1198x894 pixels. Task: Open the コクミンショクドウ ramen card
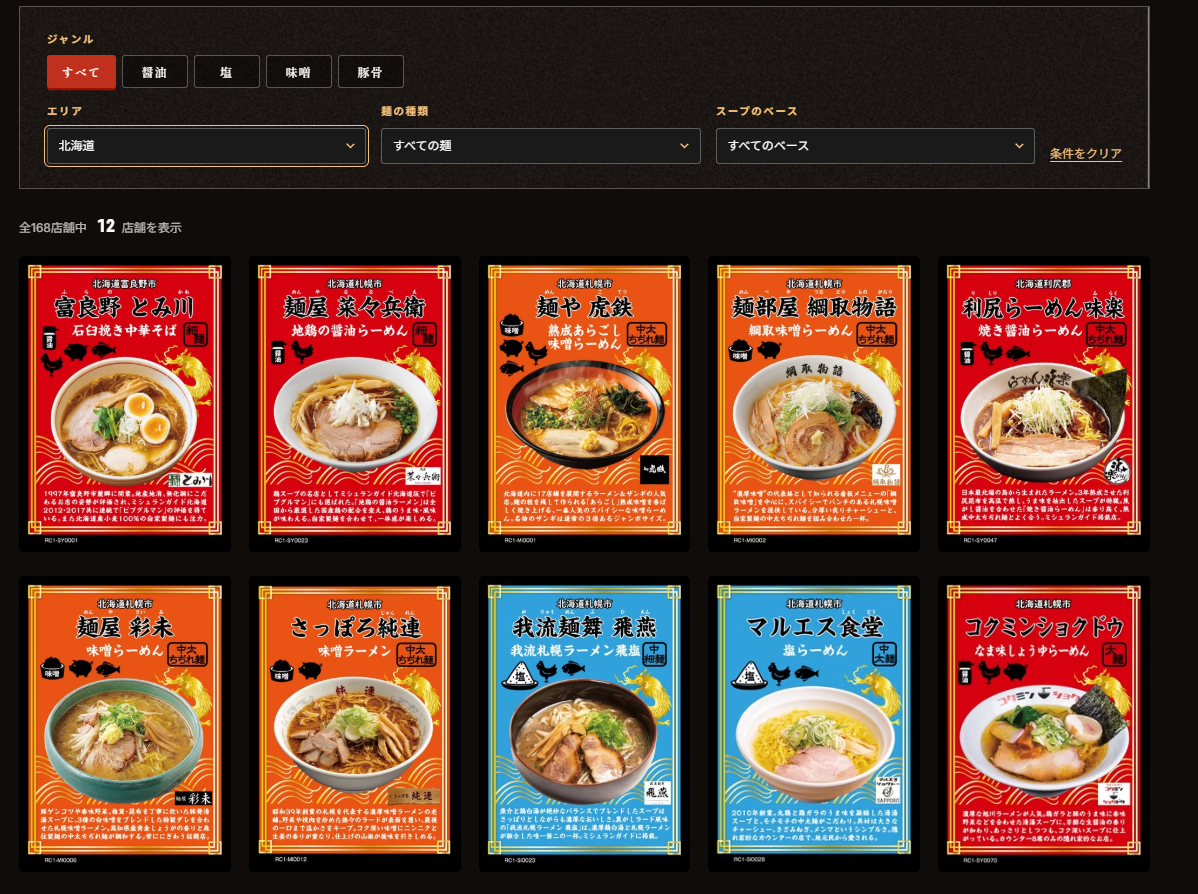pos(1044,724)
